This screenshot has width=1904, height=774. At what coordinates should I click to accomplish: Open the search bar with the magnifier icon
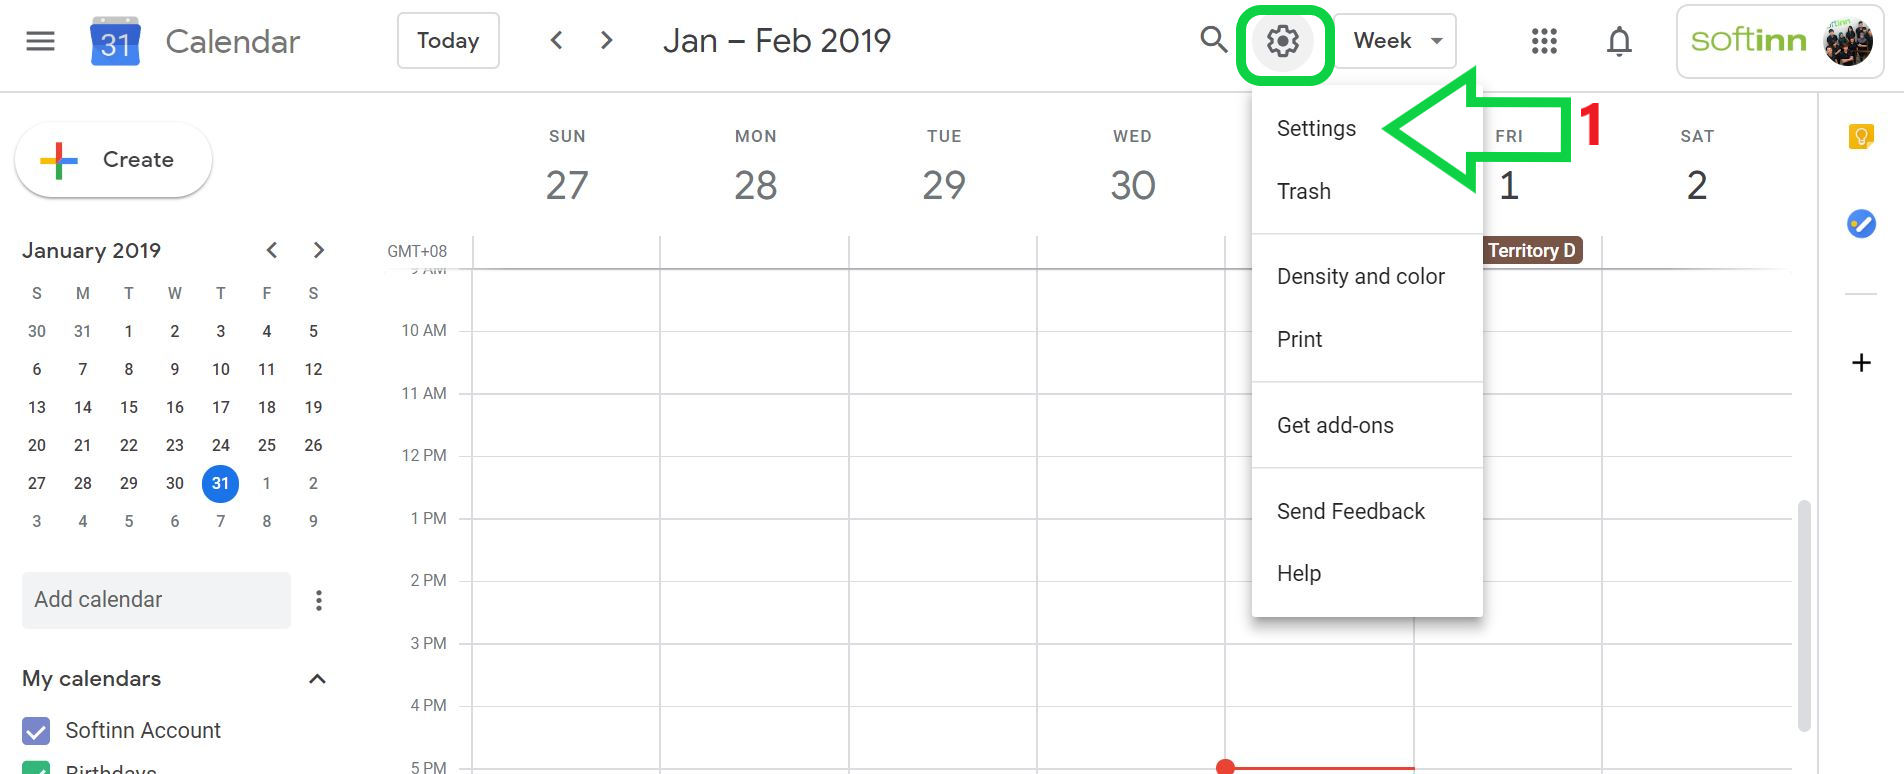tap(1212, 41)
